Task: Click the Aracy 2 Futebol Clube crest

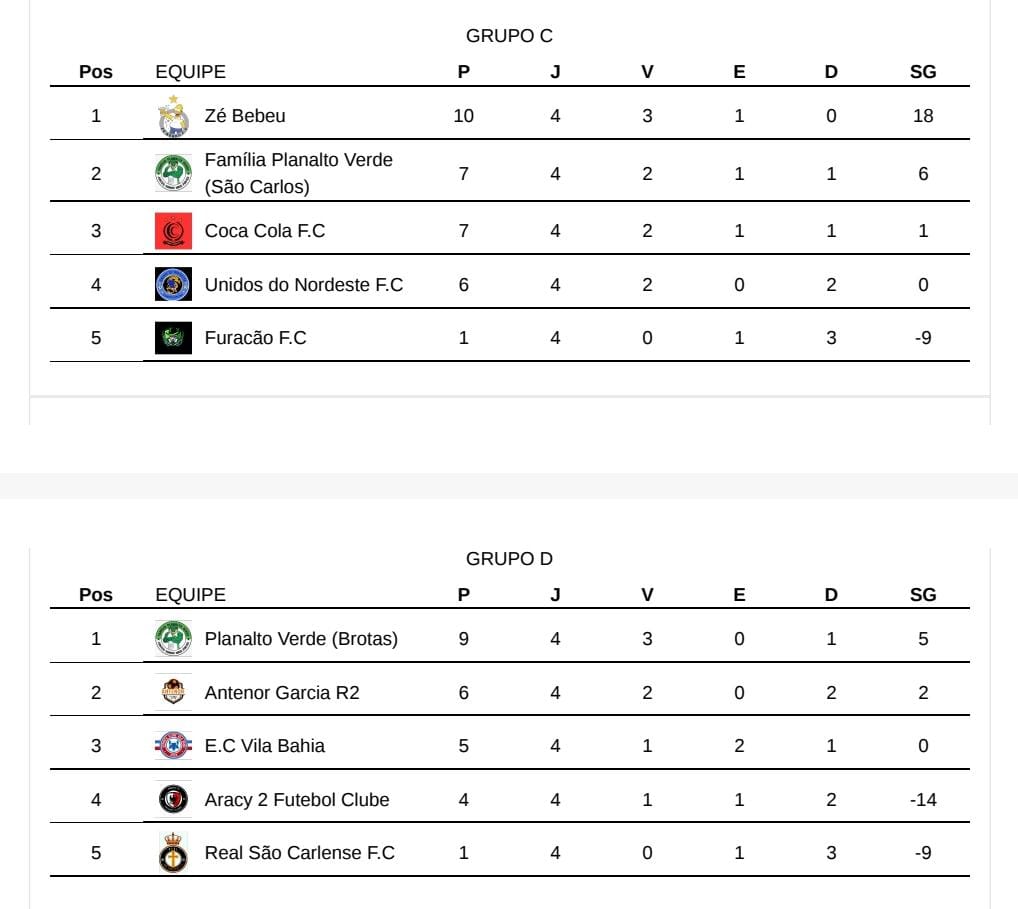Action: 173,799
